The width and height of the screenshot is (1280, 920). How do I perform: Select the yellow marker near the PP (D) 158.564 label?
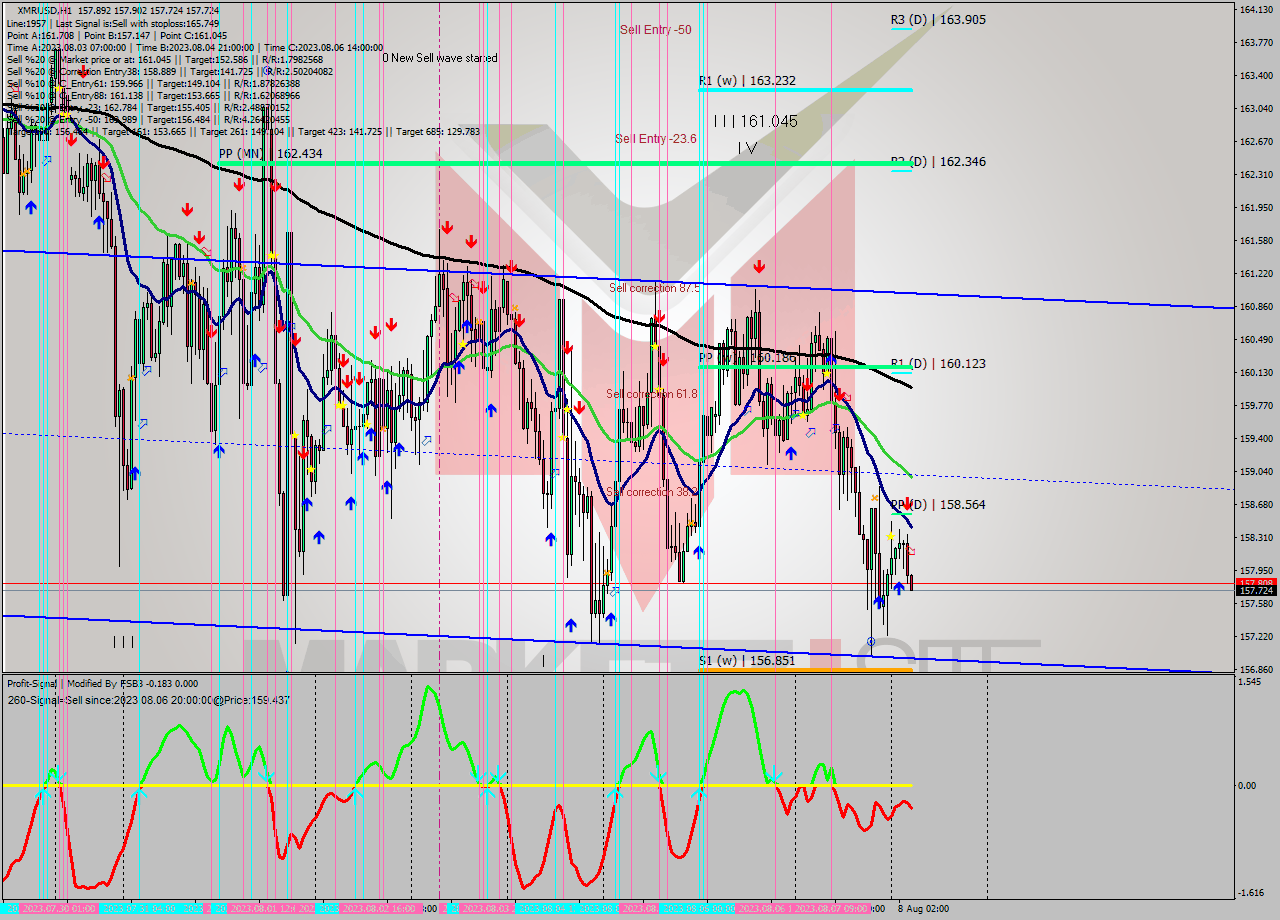[891, 536]
